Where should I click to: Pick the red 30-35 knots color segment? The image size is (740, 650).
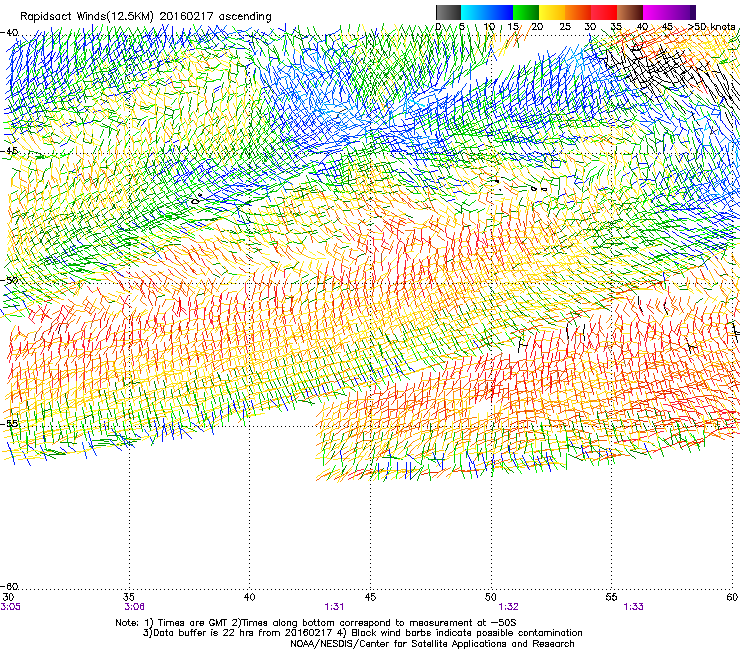pyautogui.click(x=604, y=12)
